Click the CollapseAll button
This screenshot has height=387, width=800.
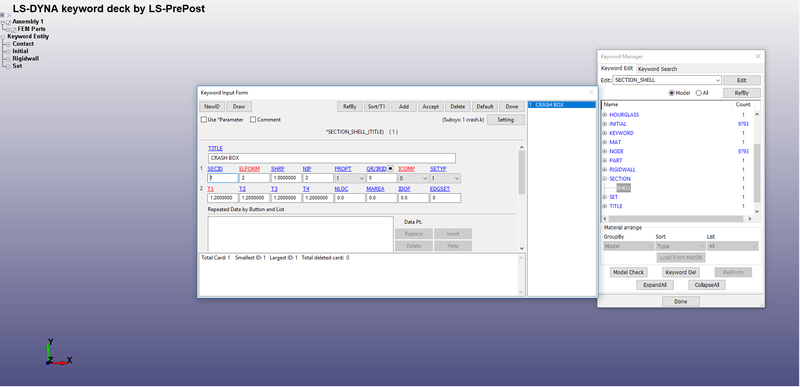(x=707, y=285)
